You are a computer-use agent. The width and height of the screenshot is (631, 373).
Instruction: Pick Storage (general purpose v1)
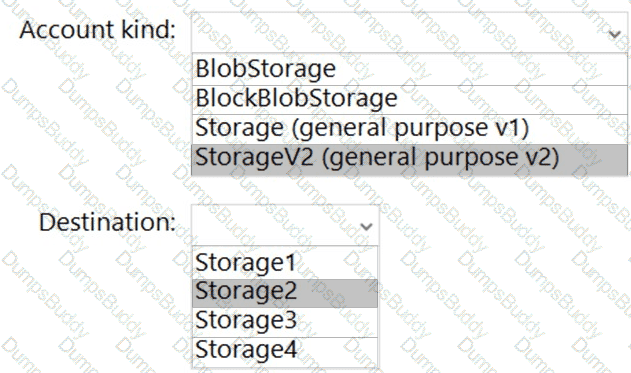coord(409,129)
